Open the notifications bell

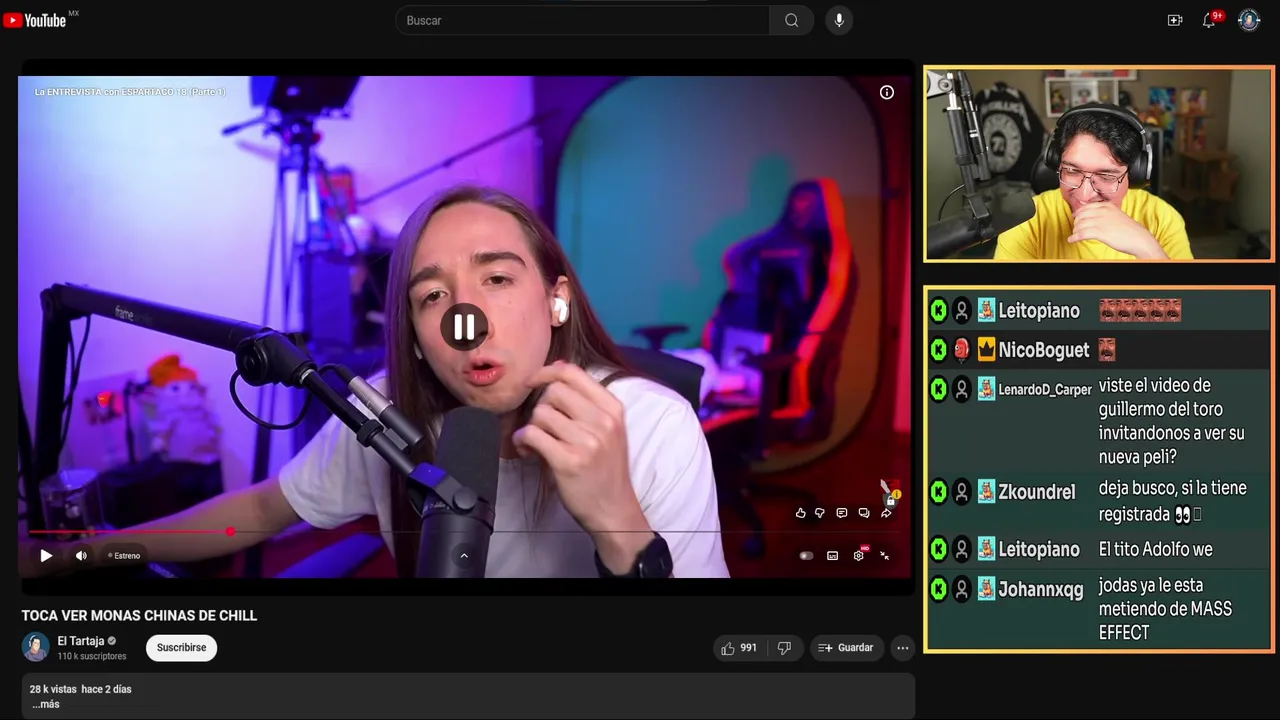click(x=1209, y=20)
